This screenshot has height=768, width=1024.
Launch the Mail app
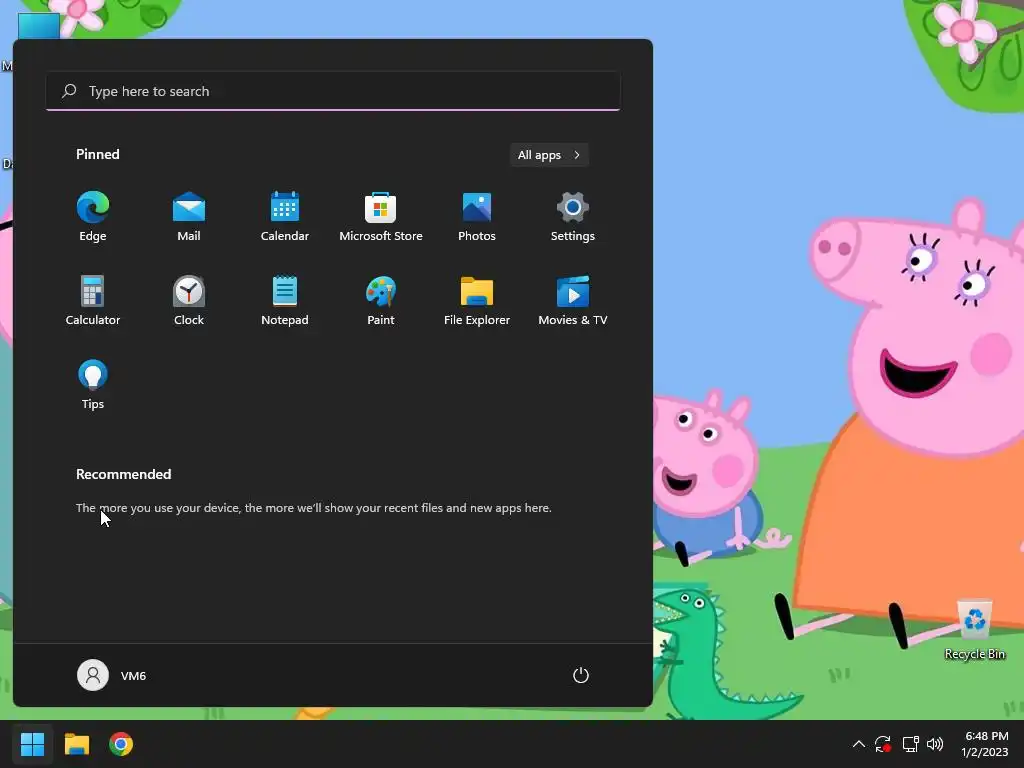point(189,217)
